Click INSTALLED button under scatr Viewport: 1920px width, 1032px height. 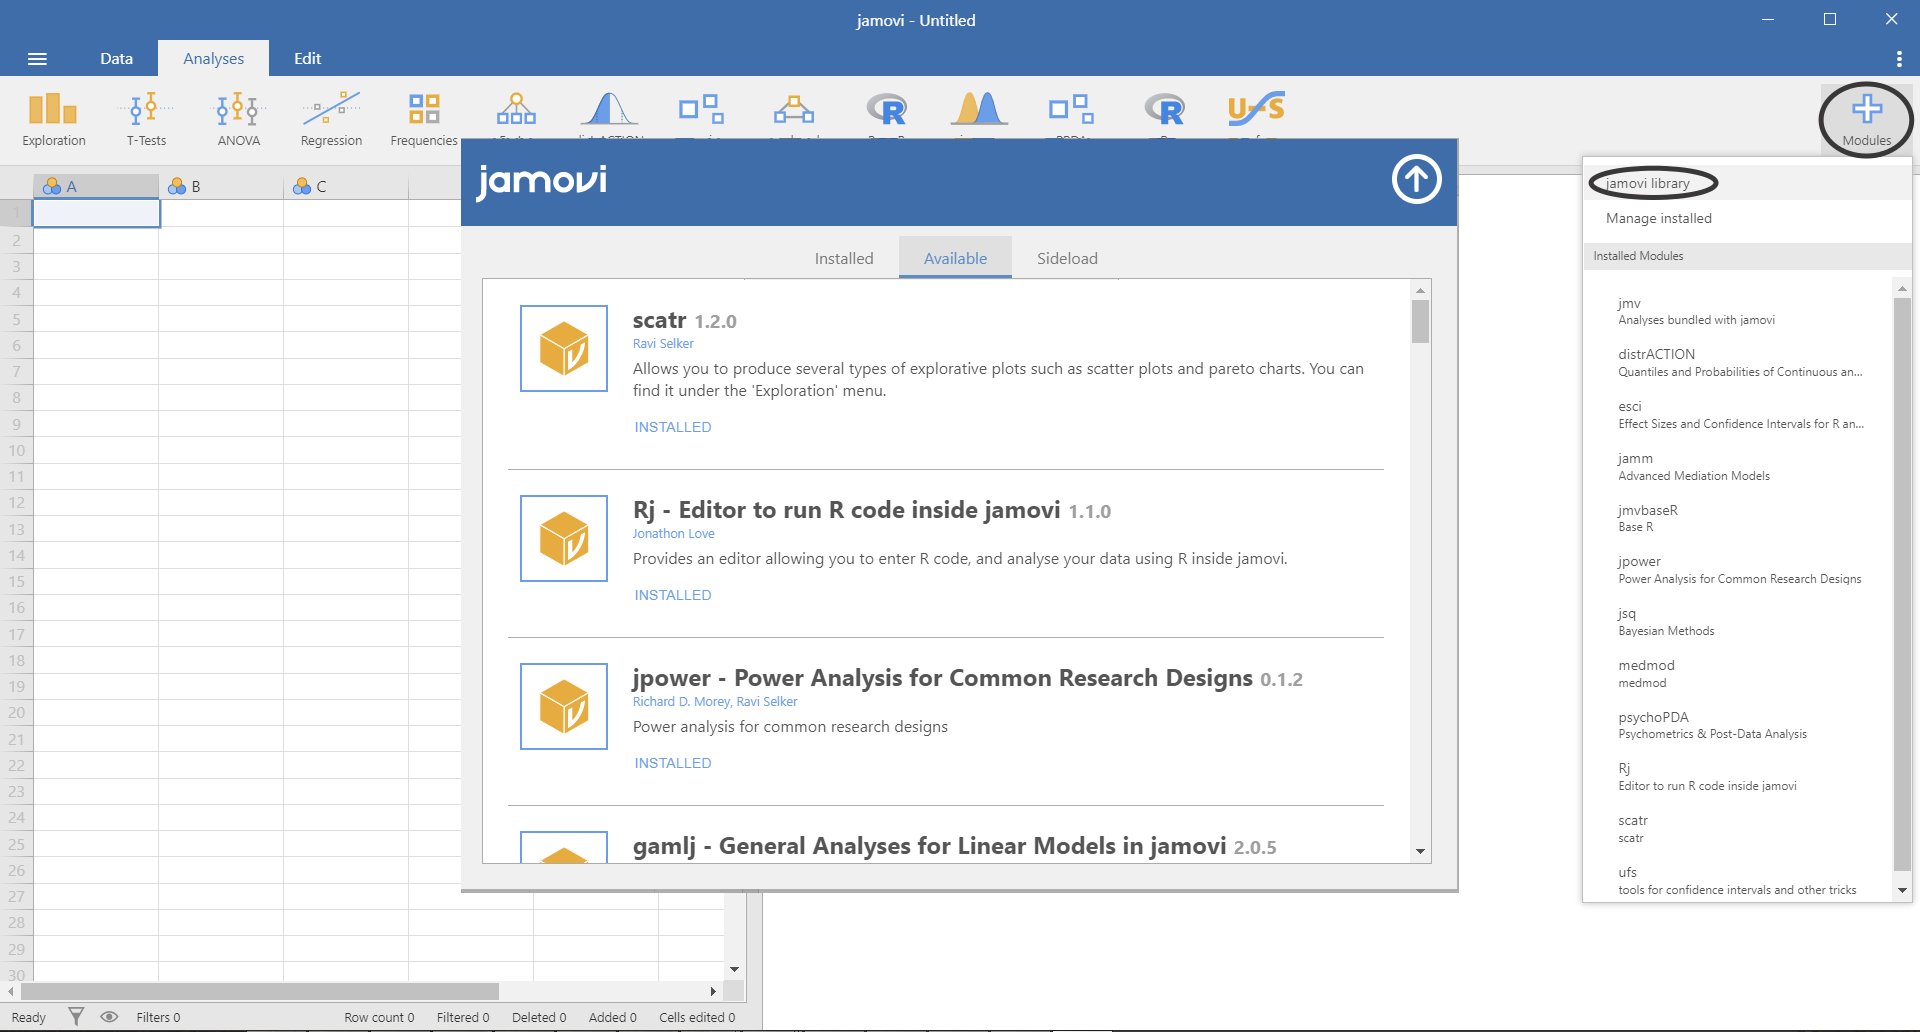[673, 427]
